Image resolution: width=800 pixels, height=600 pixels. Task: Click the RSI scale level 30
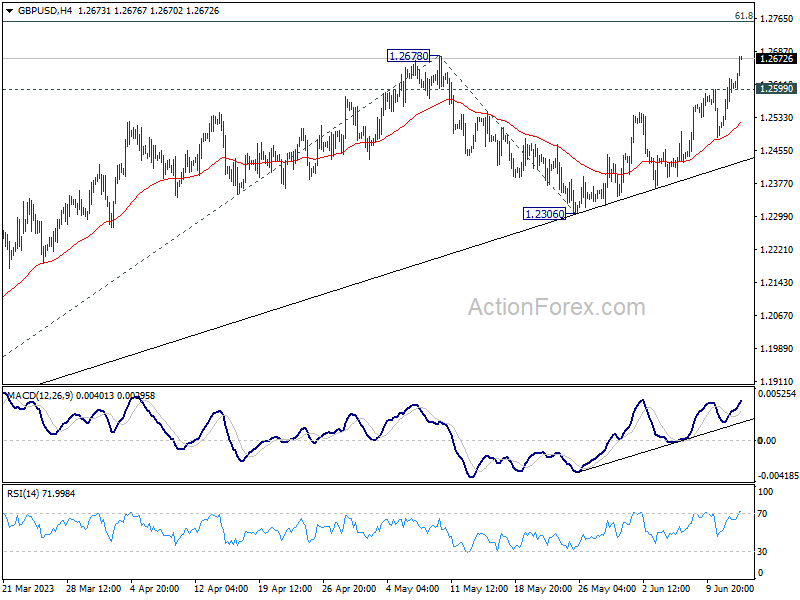pos(762,552)
